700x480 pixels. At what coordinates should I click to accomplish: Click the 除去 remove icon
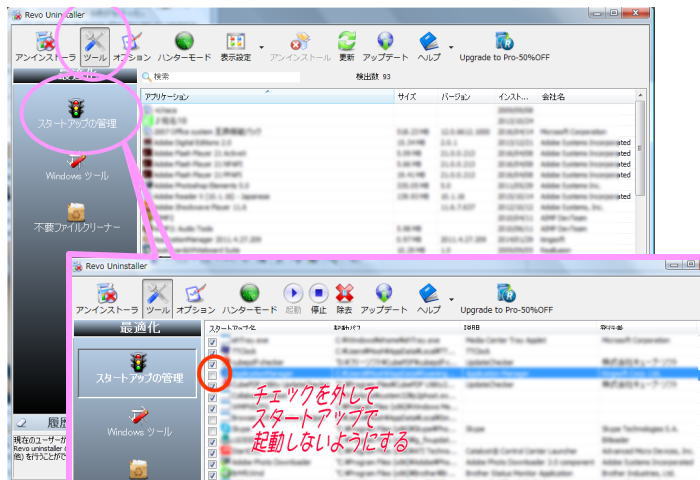coord(344,298)
